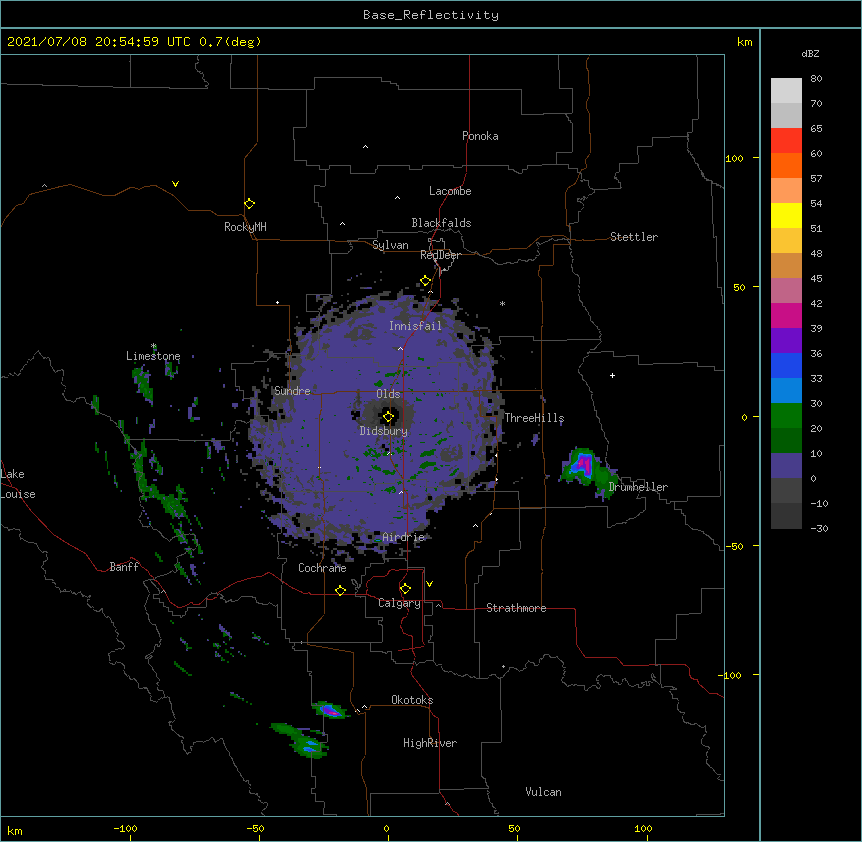This screenshot has width=862, height=842.
Task: Click the -50 tick on the right vertical axis
Action: pyautogui.click(x=734, y=546)
